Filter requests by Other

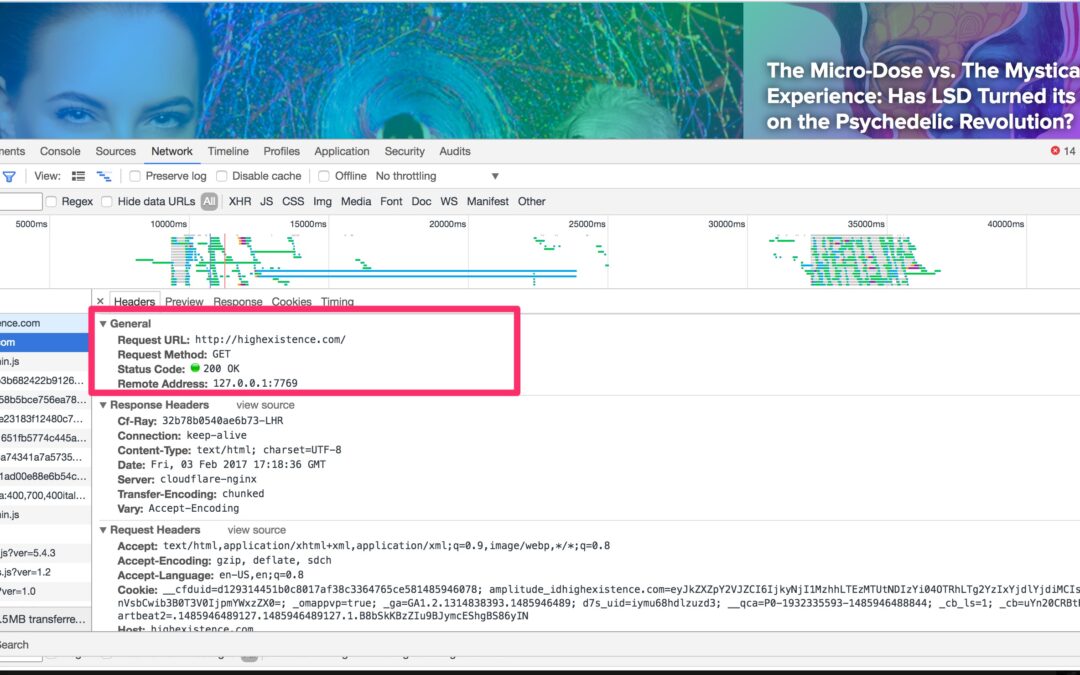point(532,202)
